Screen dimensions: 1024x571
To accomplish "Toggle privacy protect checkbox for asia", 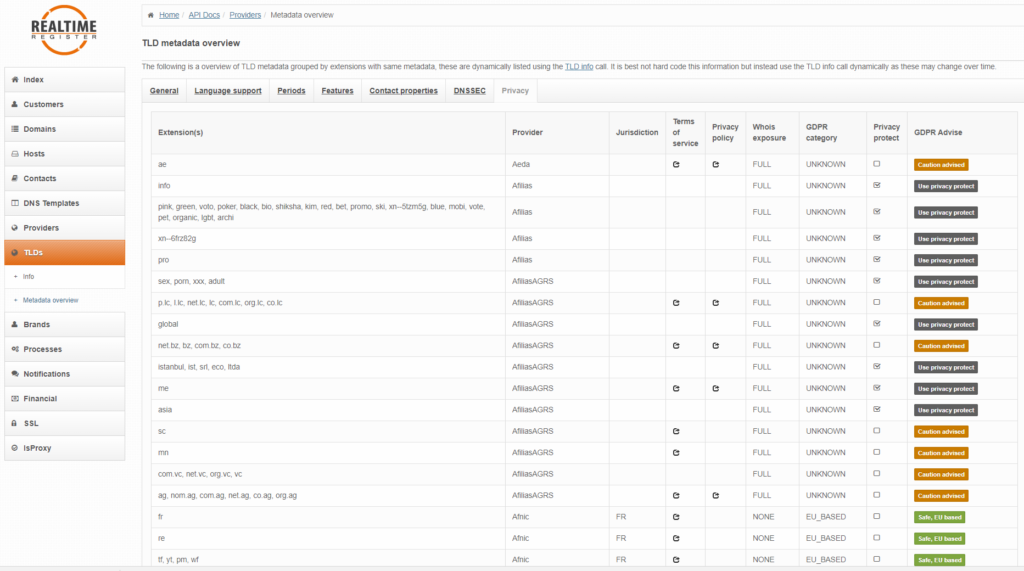I will click(x=877, y=410).
